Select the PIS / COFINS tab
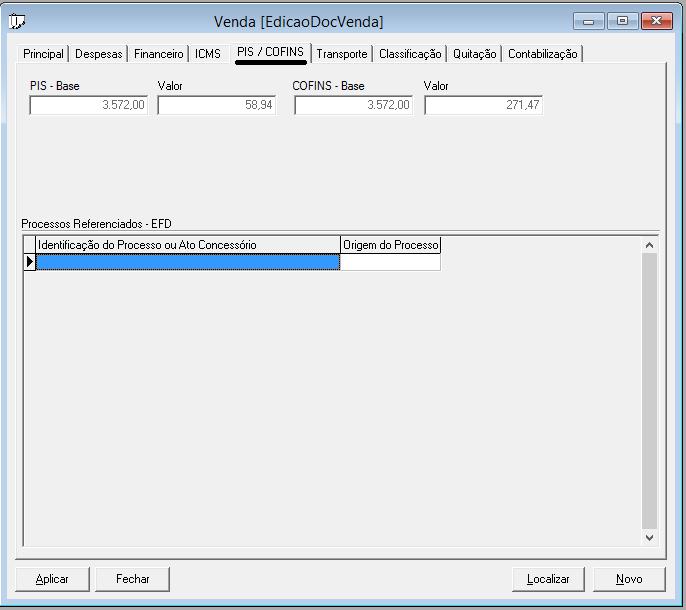Image resolution: width=686 pixels, height=610 pixels. (x=270, y=52)
